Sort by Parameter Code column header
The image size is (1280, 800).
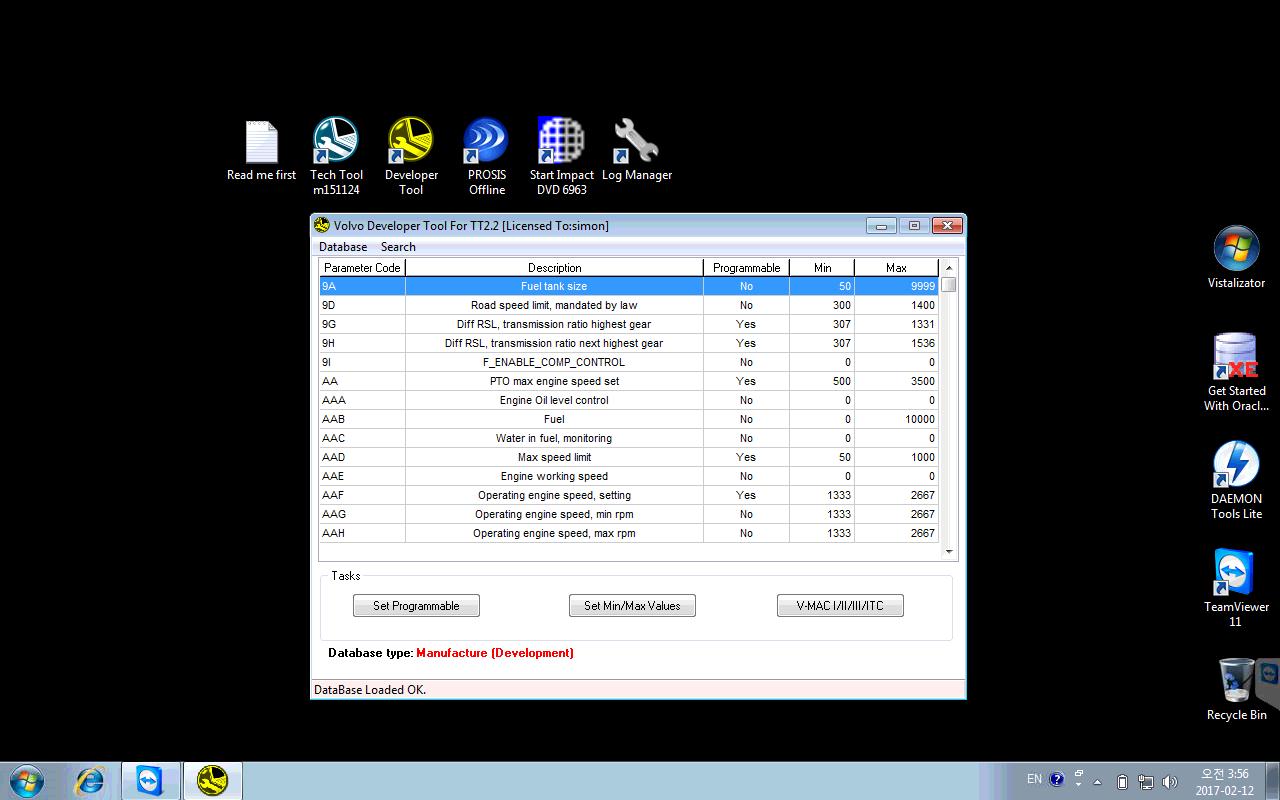point(362,268)
